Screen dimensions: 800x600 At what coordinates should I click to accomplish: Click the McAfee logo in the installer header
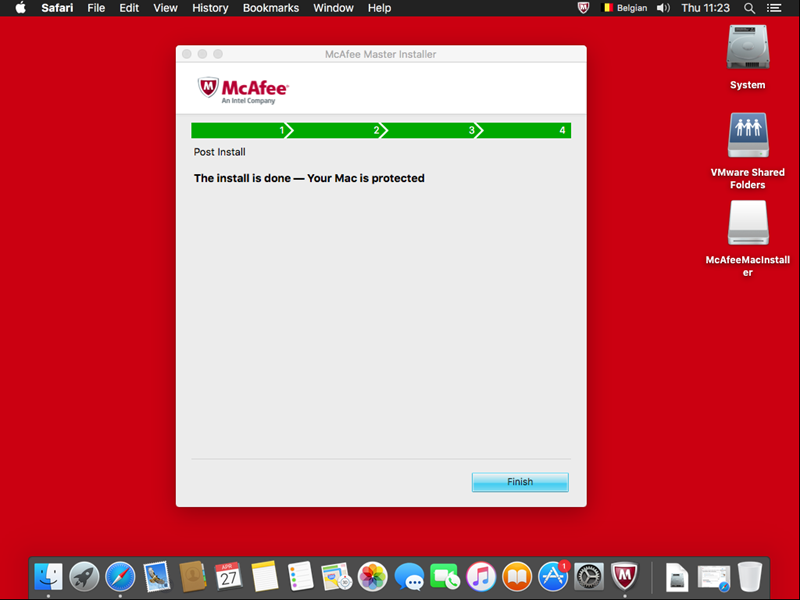coord(243,90)
